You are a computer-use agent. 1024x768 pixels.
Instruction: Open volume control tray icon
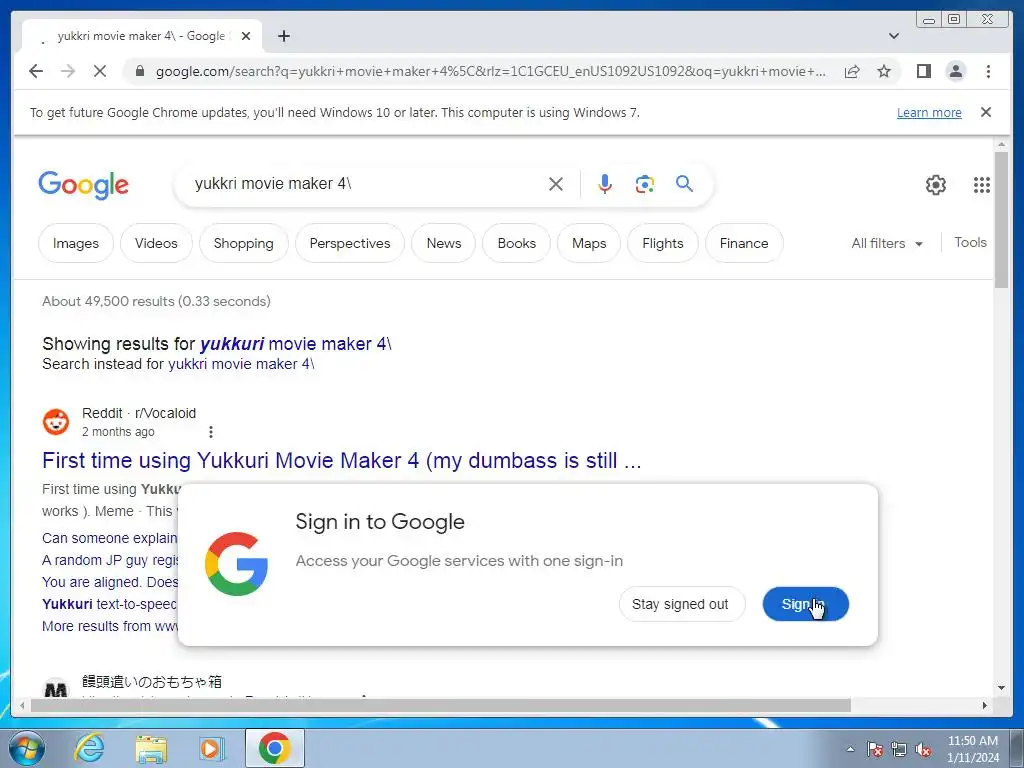[x=923, y=749]
